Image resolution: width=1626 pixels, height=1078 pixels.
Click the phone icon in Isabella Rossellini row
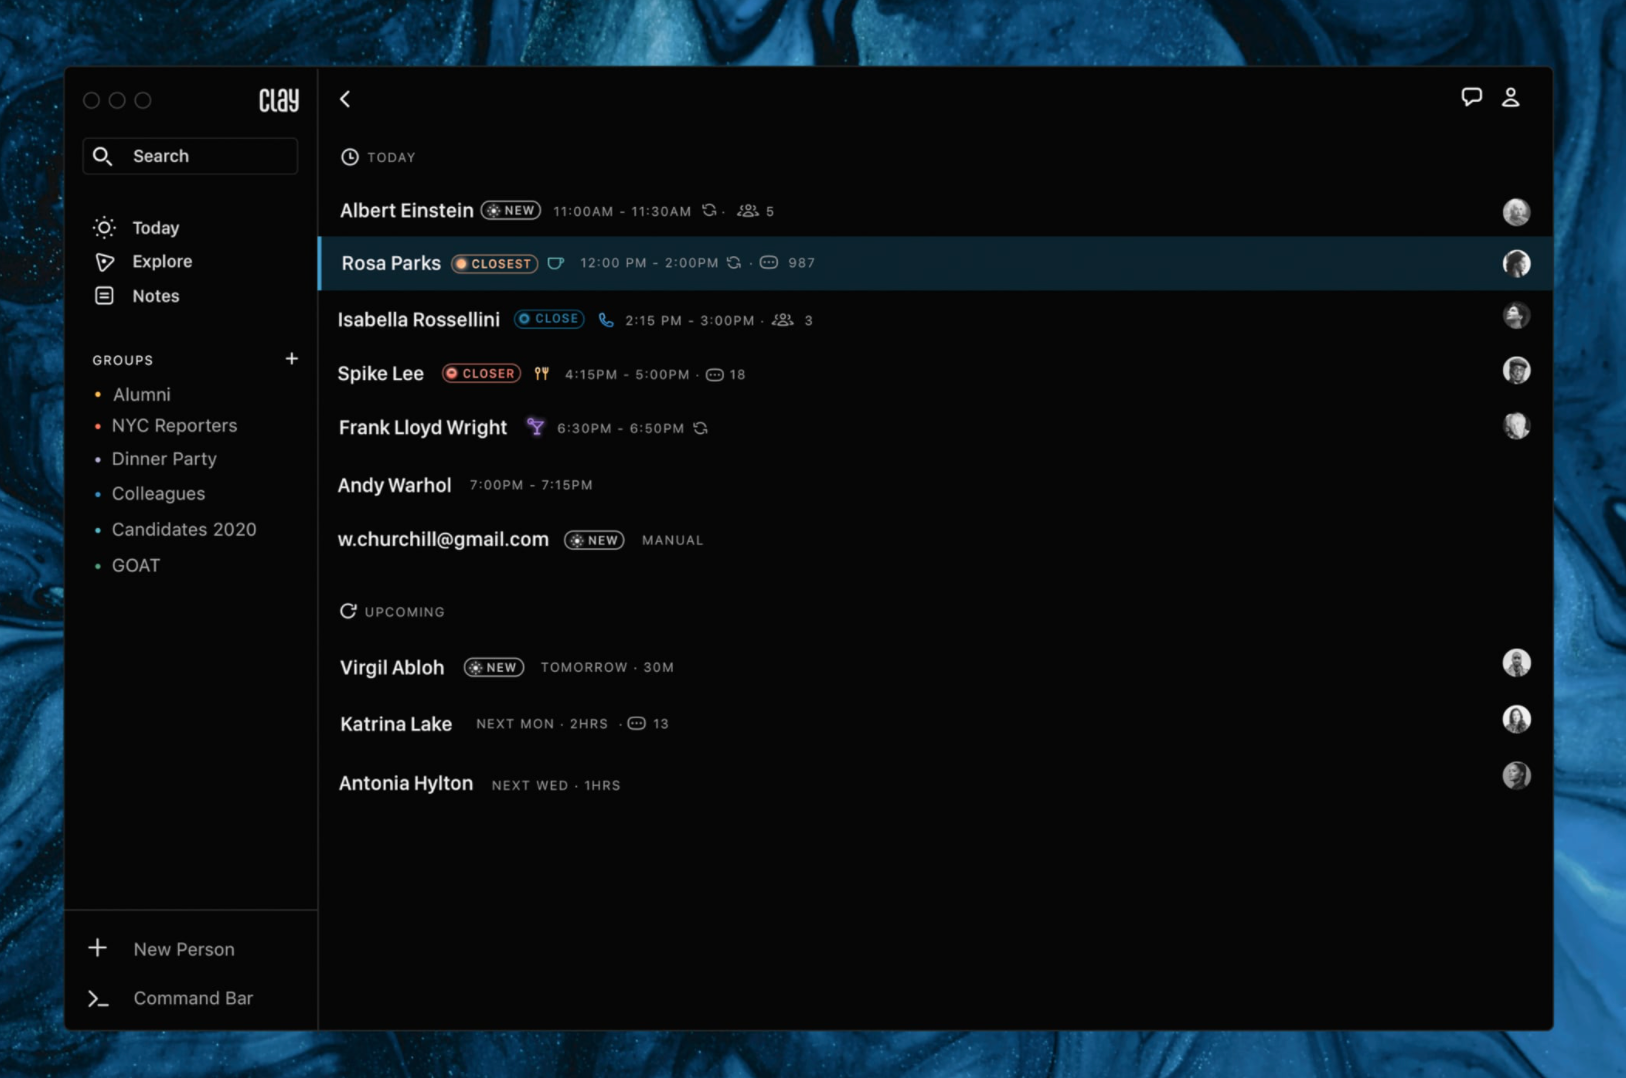point(606,320)
